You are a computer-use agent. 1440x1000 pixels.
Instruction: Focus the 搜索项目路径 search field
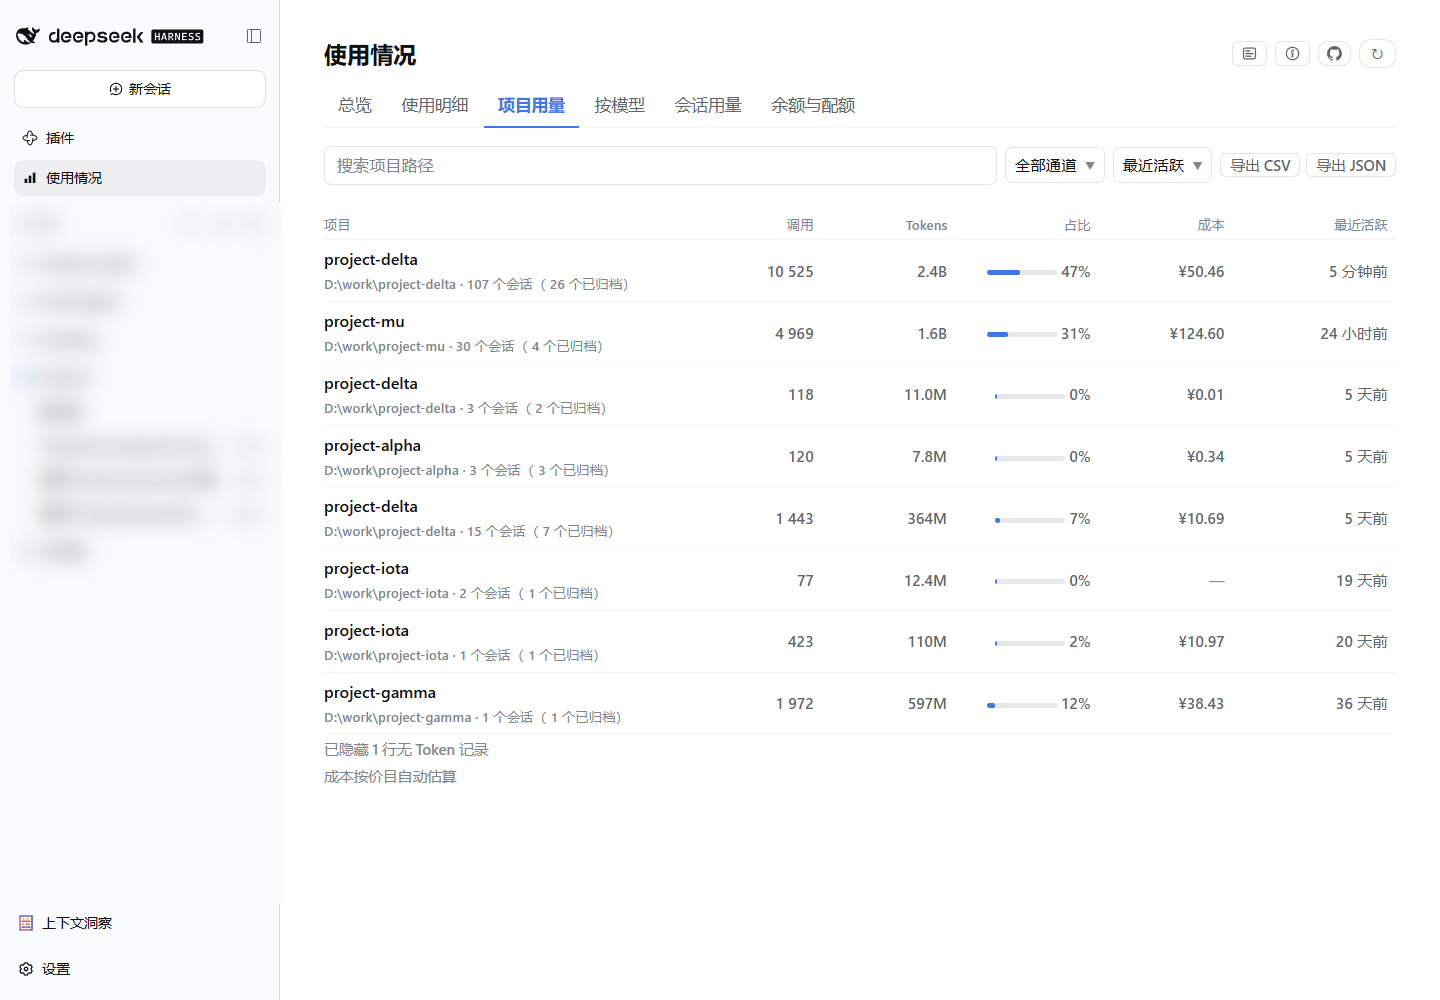click(660, 166)
